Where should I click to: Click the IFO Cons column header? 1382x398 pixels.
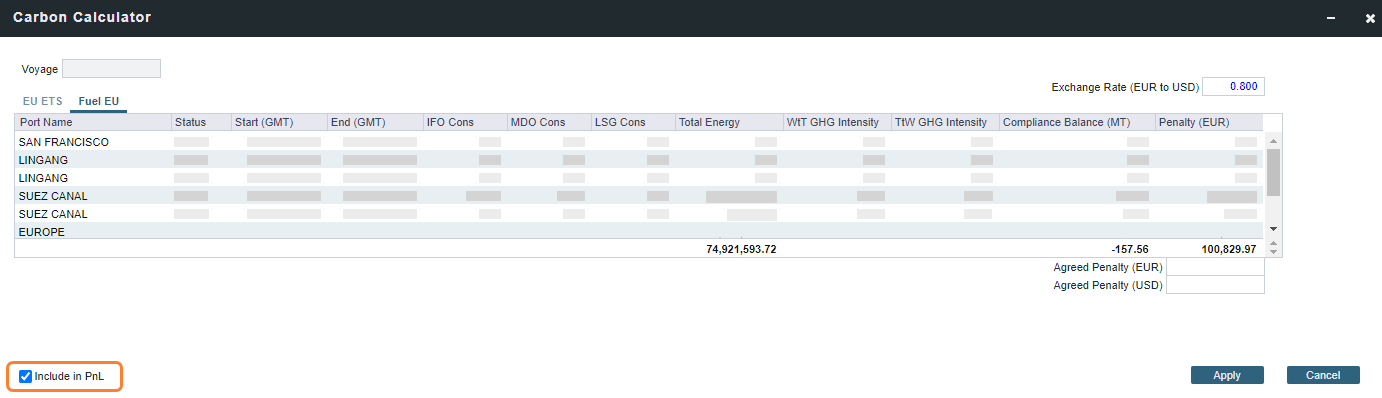pos(465,122)
